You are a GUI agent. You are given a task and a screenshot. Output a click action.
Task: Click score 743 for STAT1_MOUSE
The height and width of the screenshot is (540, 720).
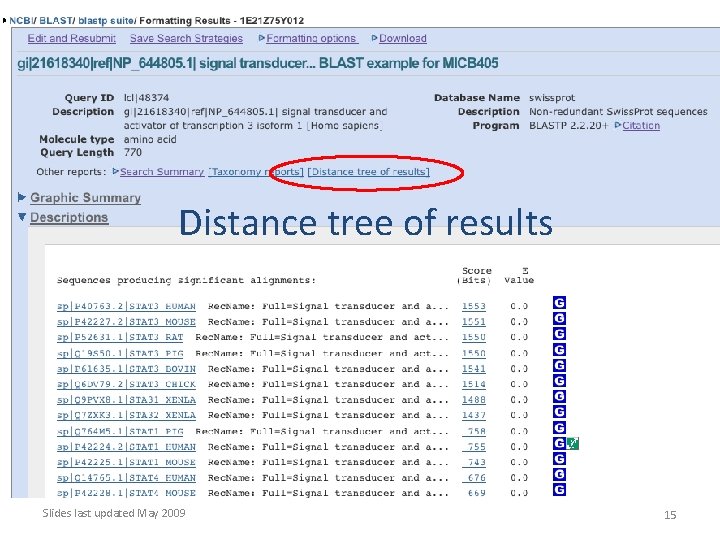474,462
